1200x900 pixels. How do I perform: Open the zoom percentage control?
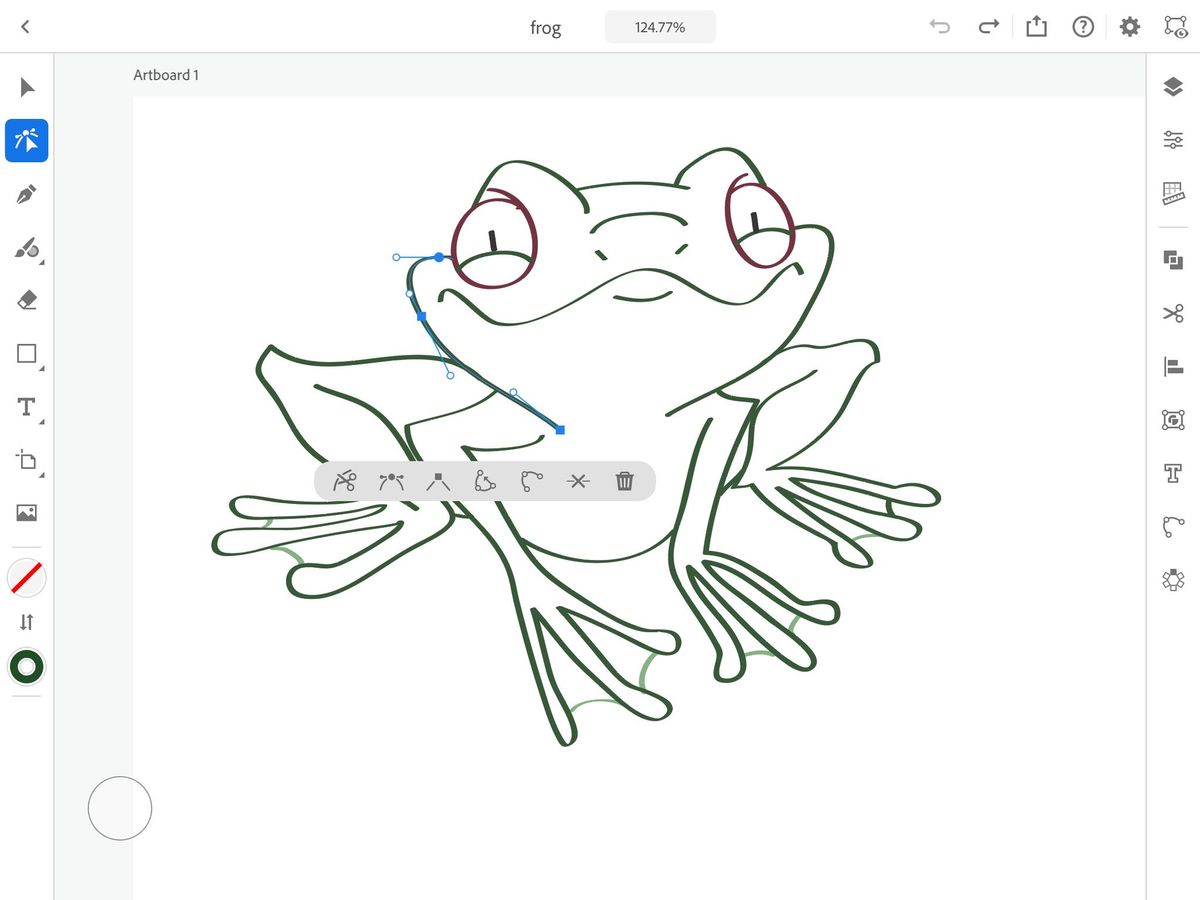(x=660, y=27)
